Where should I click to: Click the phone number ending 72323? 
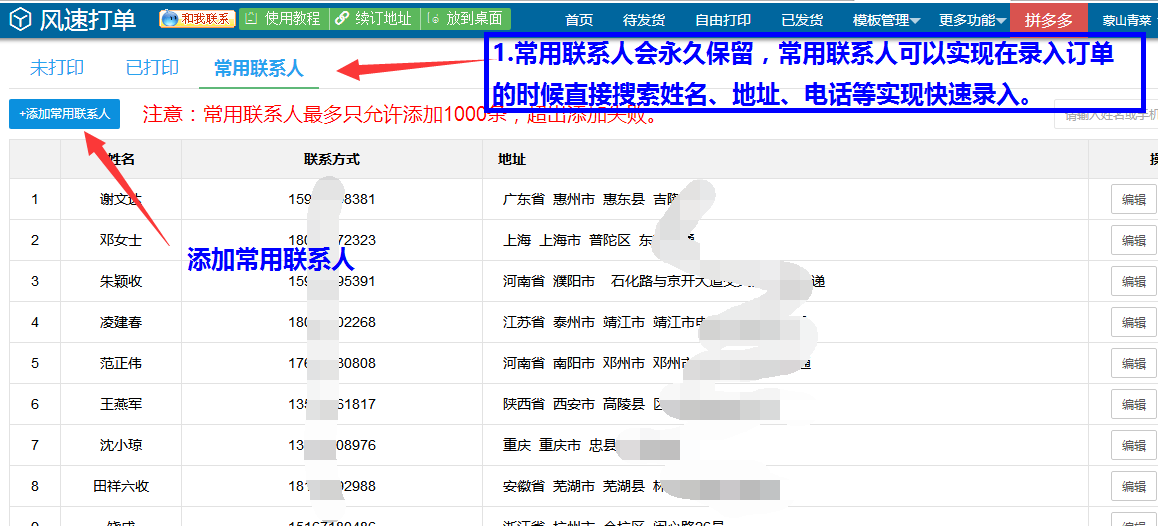click(332, 240)
